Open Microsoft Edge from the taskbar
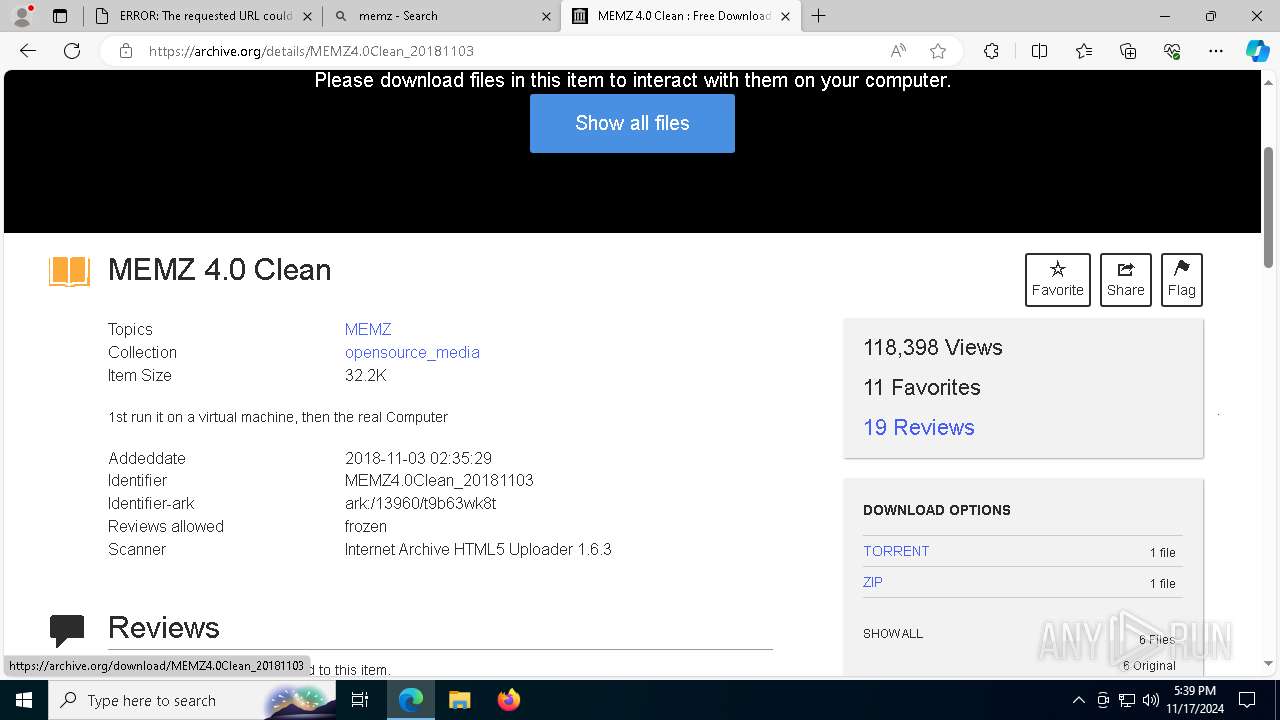Viewport: 1280px width, 720px height. point(411,700)
